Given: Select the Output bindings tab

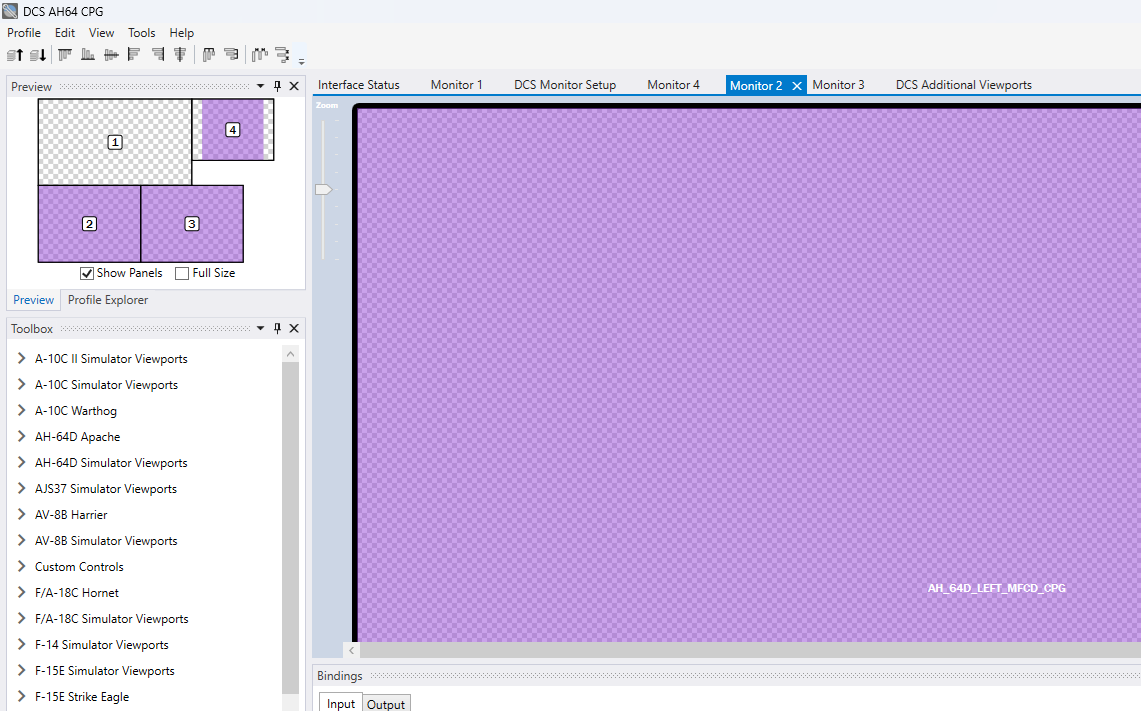Looking at the screenshot, I should point(386,704).
